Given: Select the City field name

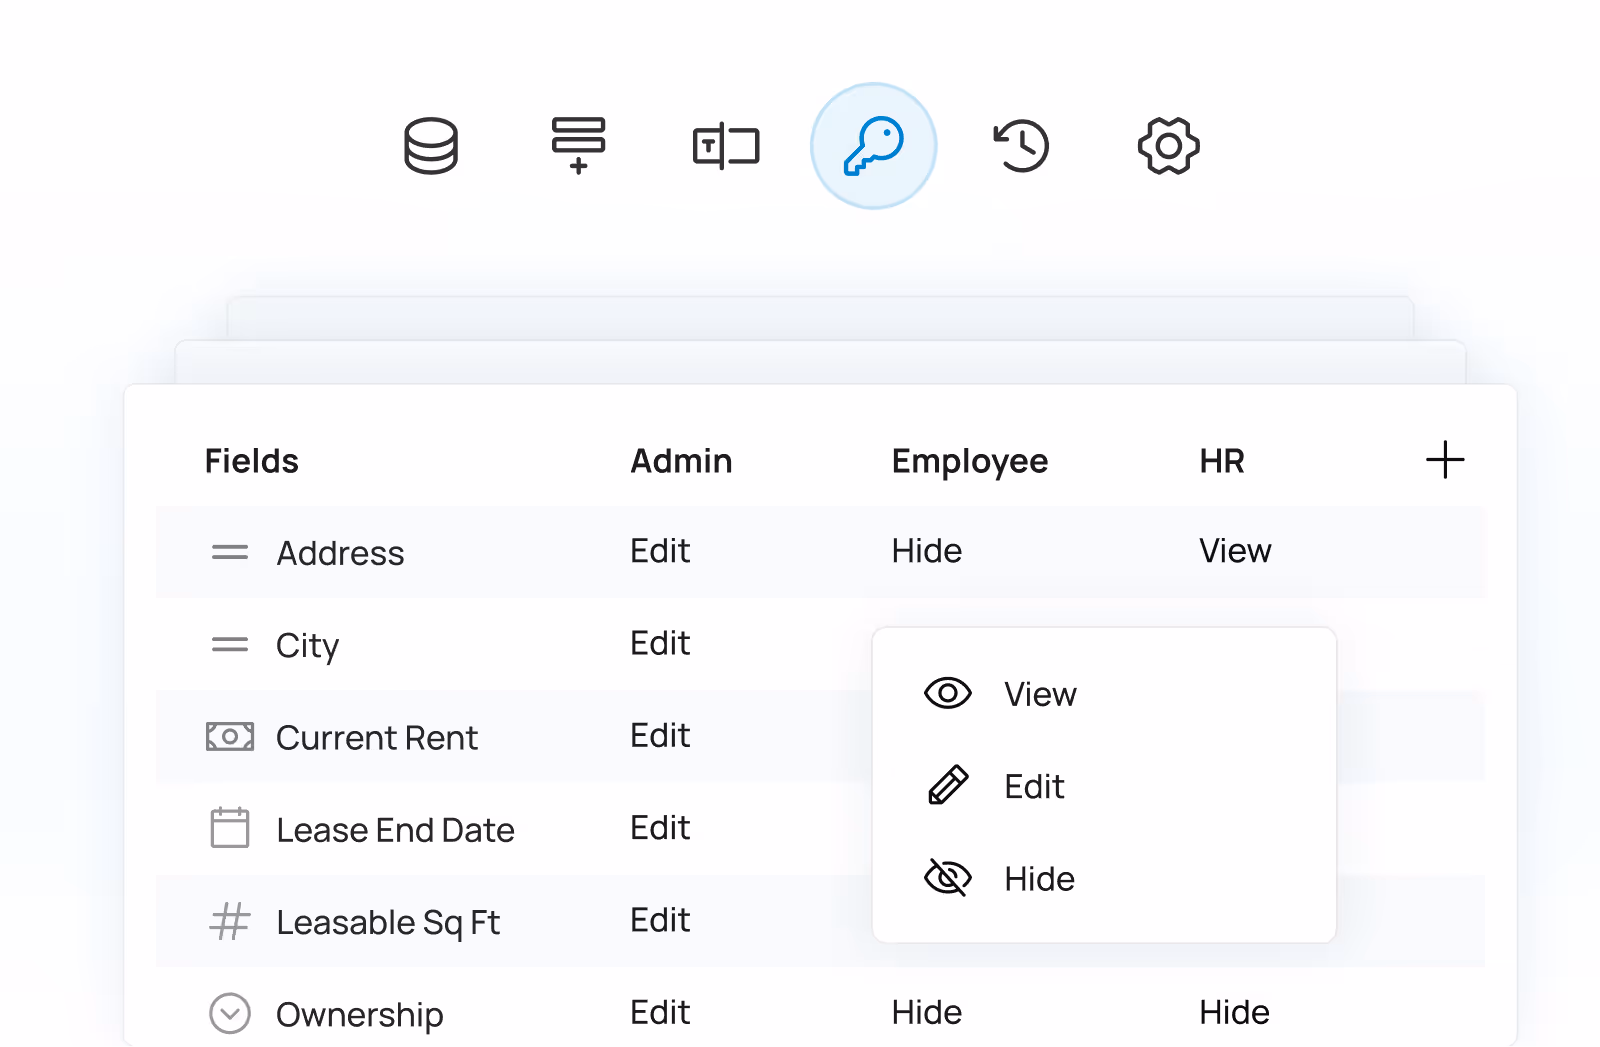Looking at the screenshot, I should [x=308, y=646].
